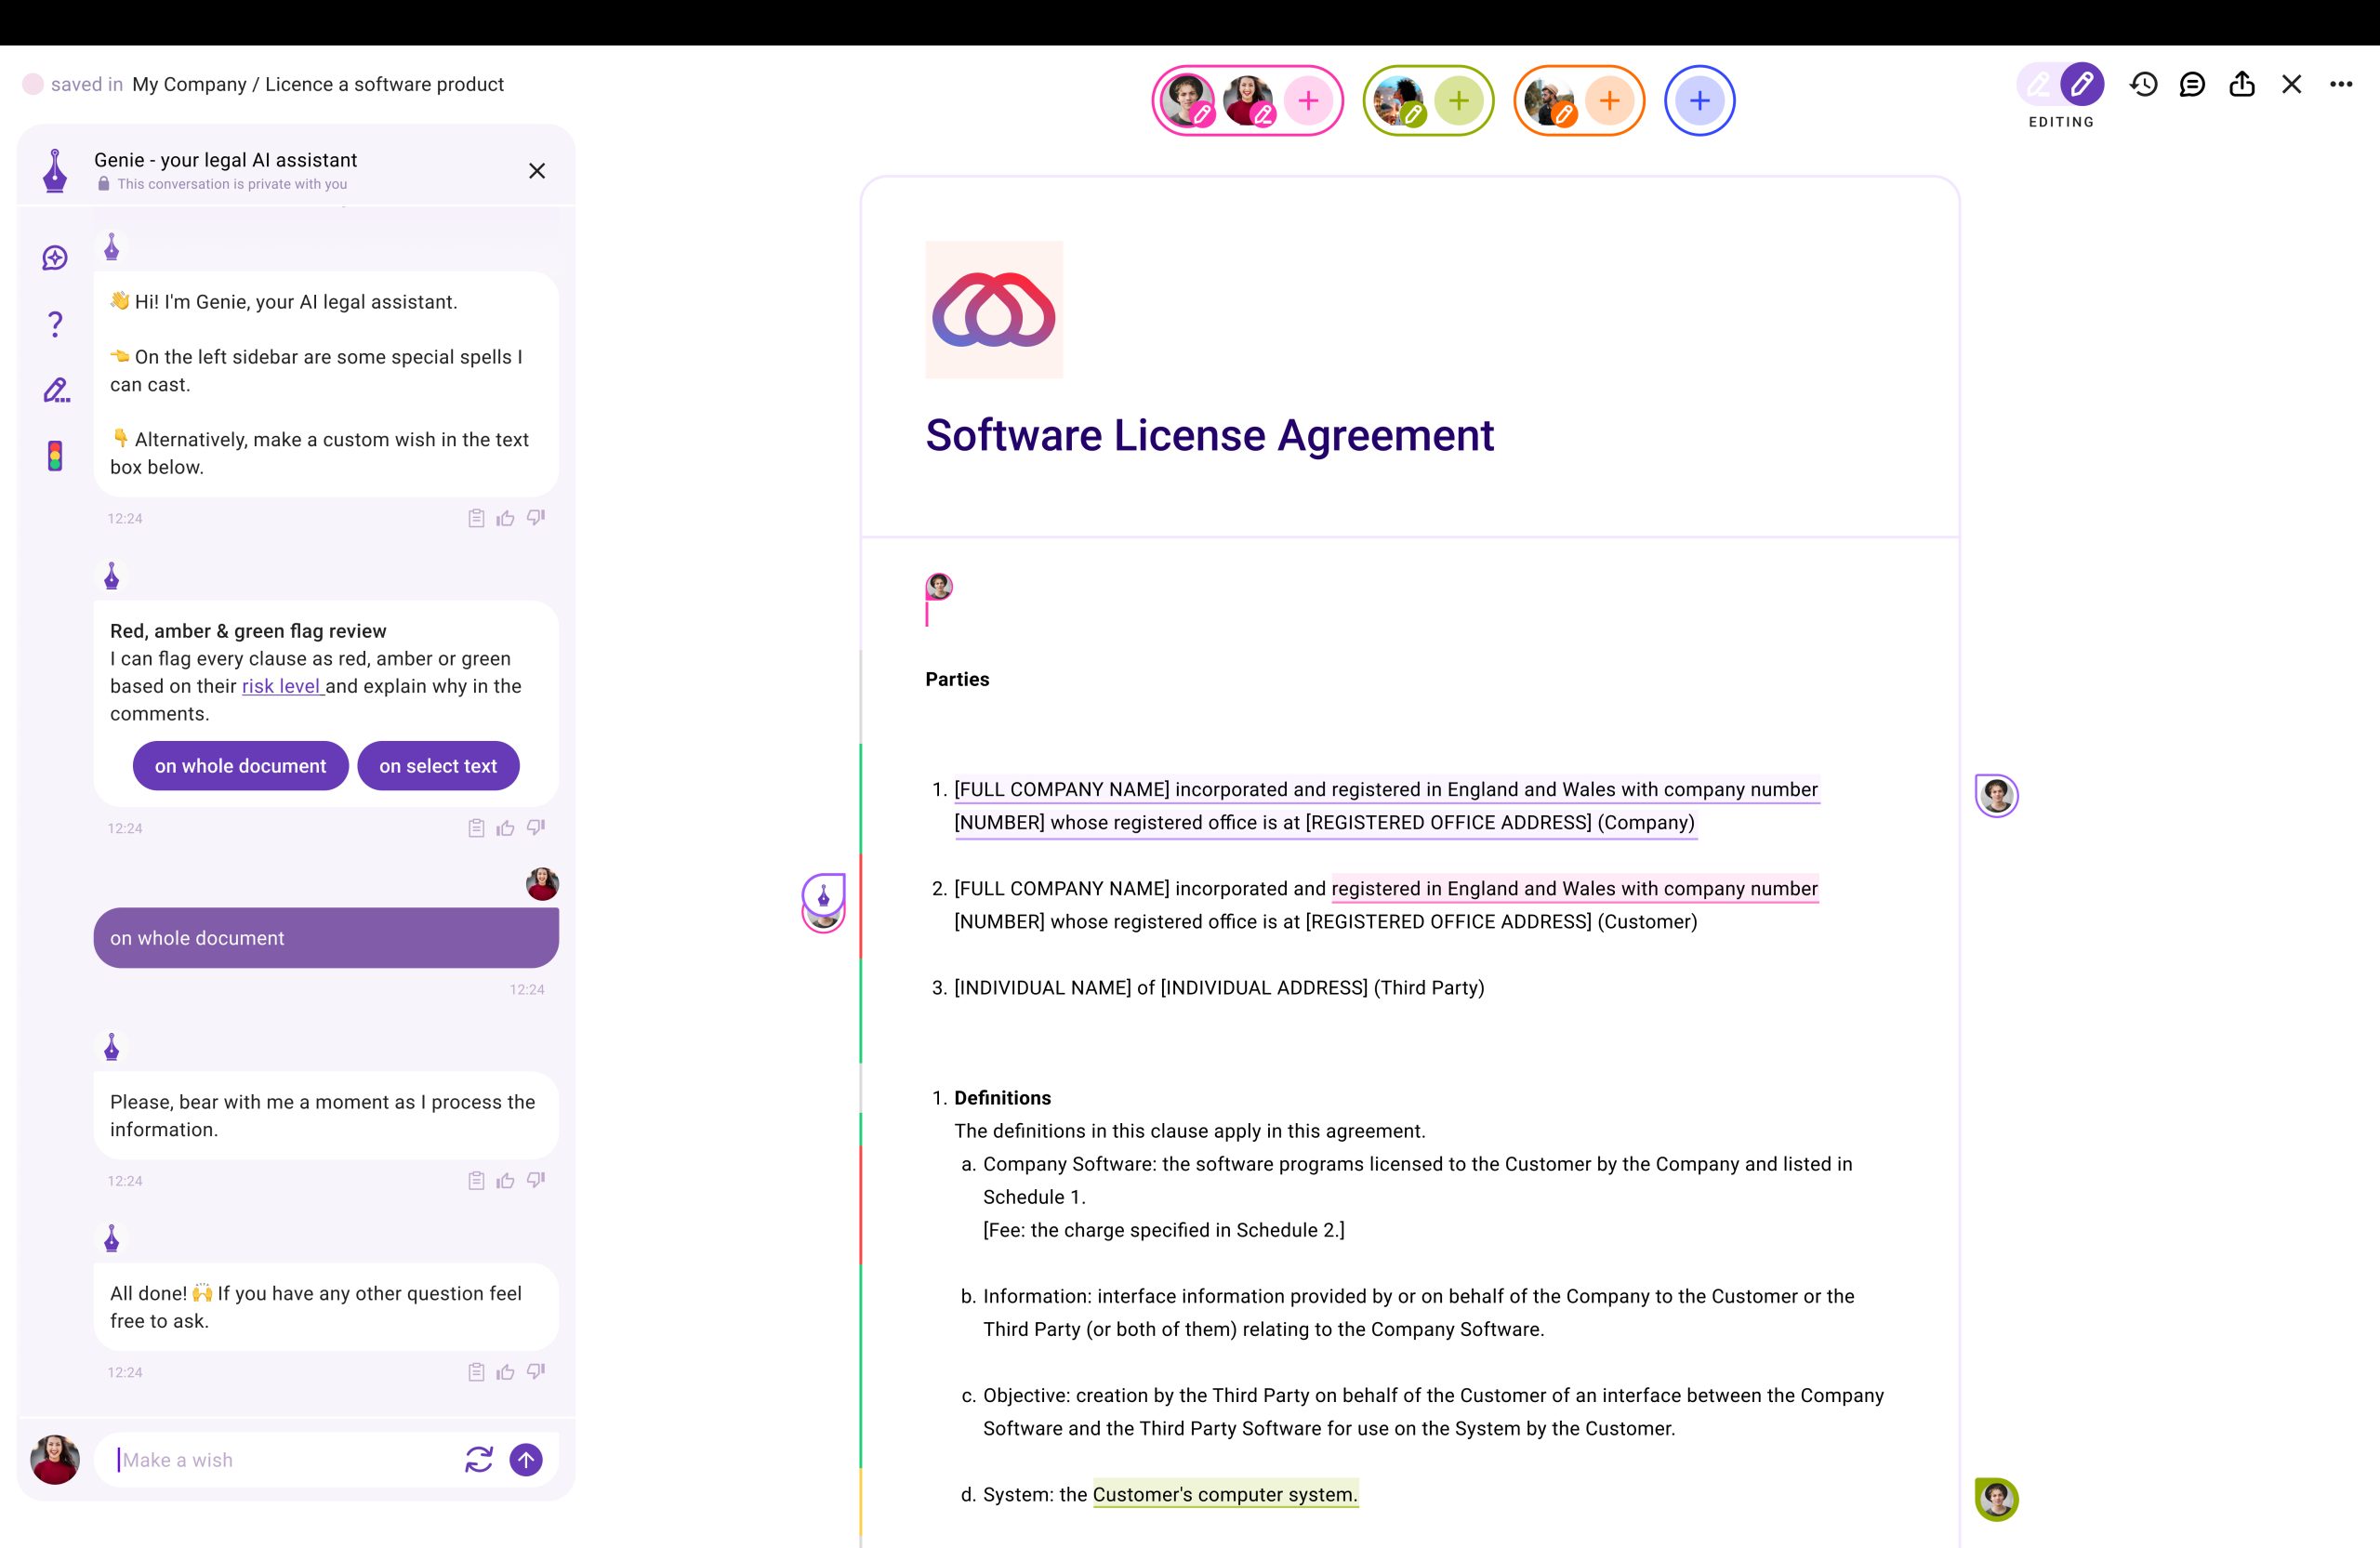Open the three-dot more options menu

[x=2341, y=84]
